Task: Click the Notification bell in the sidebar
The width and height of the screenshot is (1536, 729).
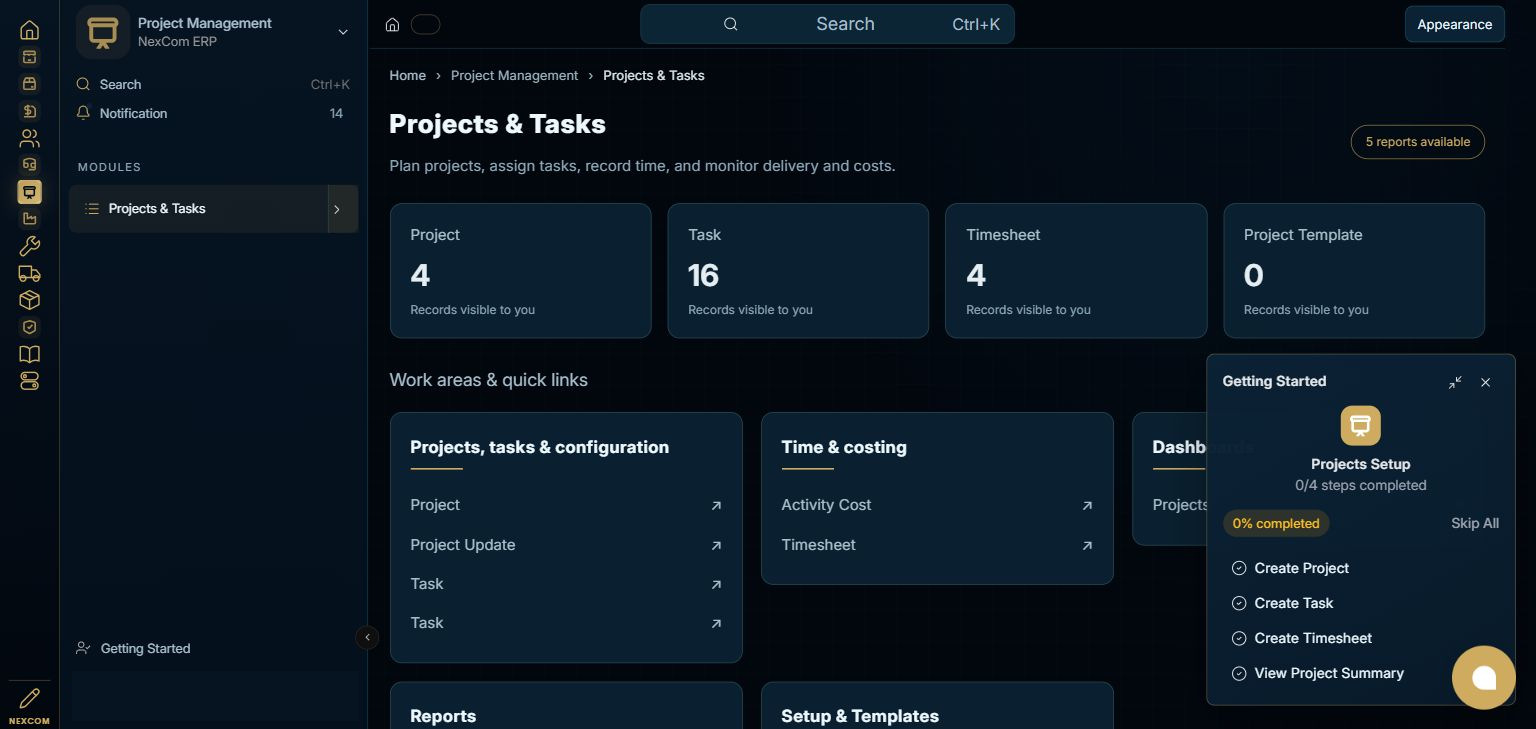Action: (84, 113)
